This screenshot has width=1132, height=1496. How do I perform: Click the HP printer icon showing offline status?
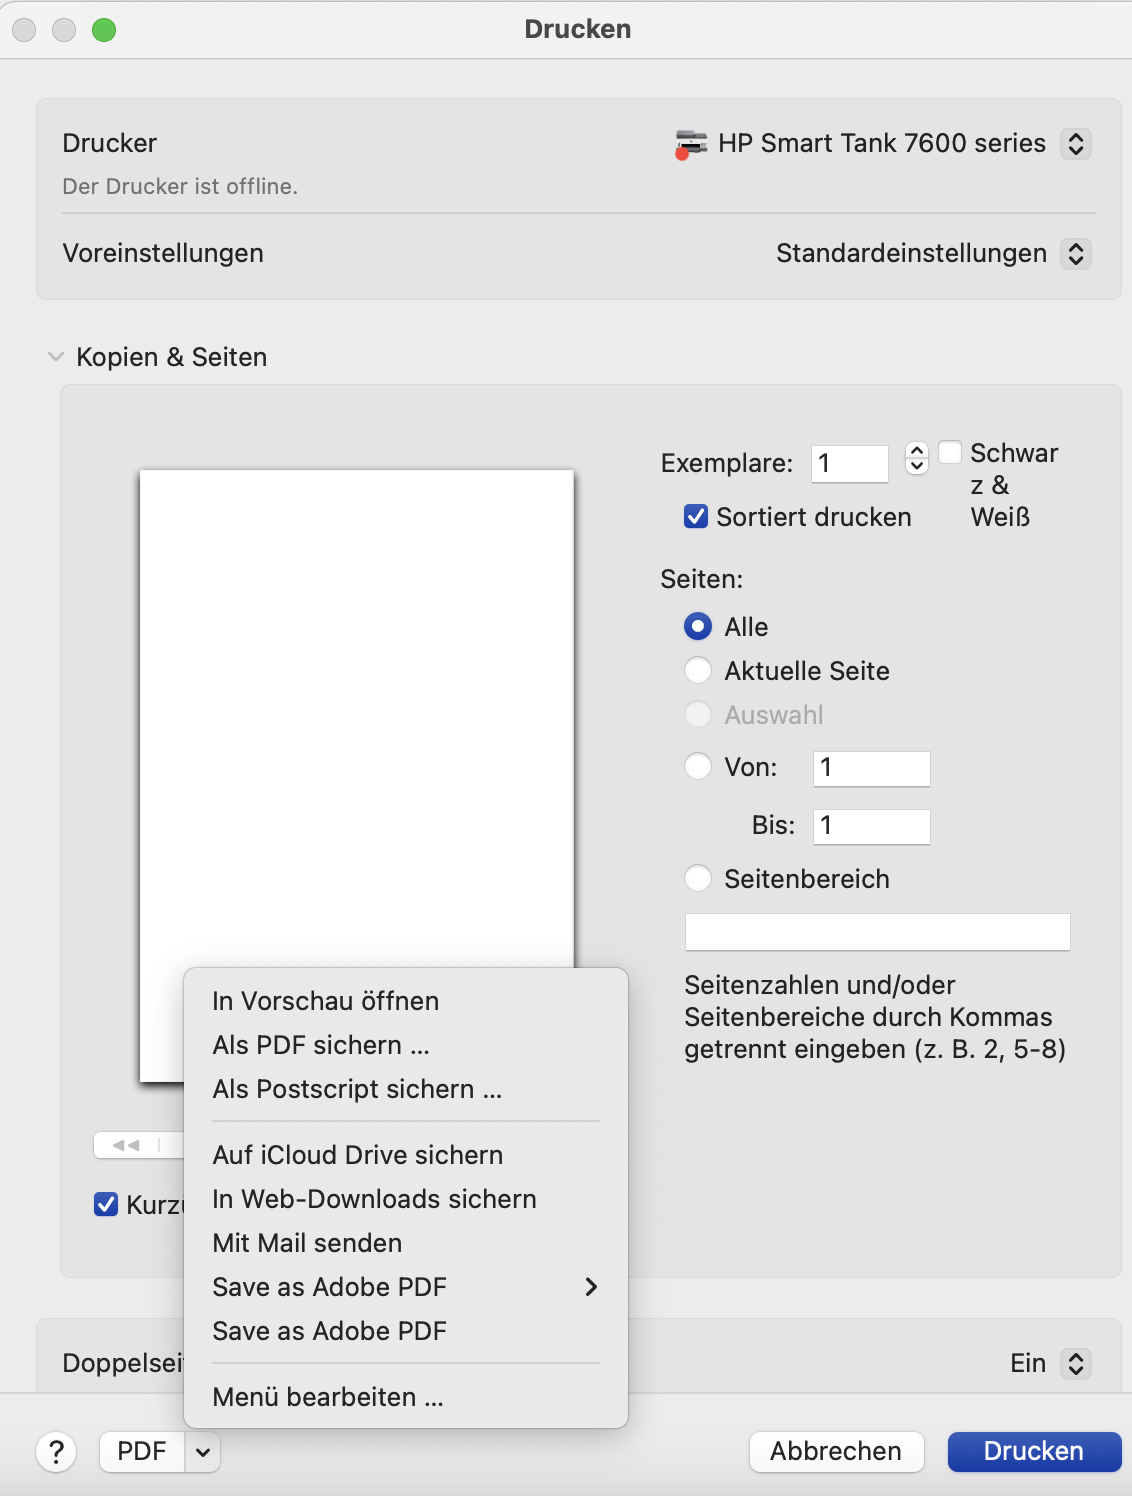point(692,143)
